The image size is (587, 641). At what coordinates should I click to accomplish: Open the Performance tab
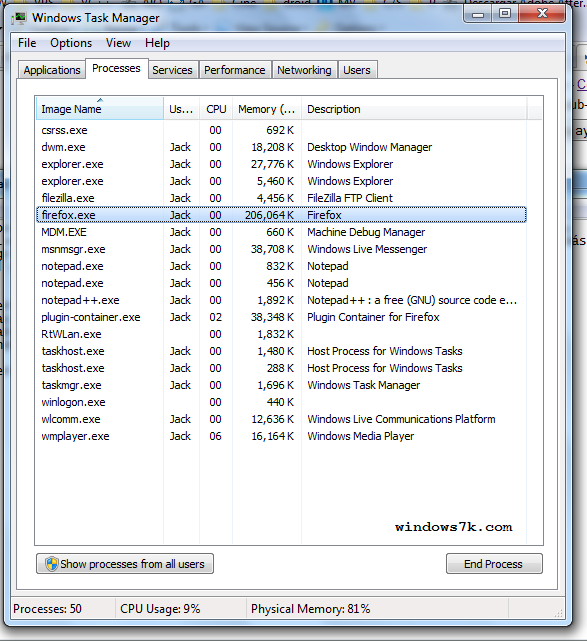coord(235,70)
